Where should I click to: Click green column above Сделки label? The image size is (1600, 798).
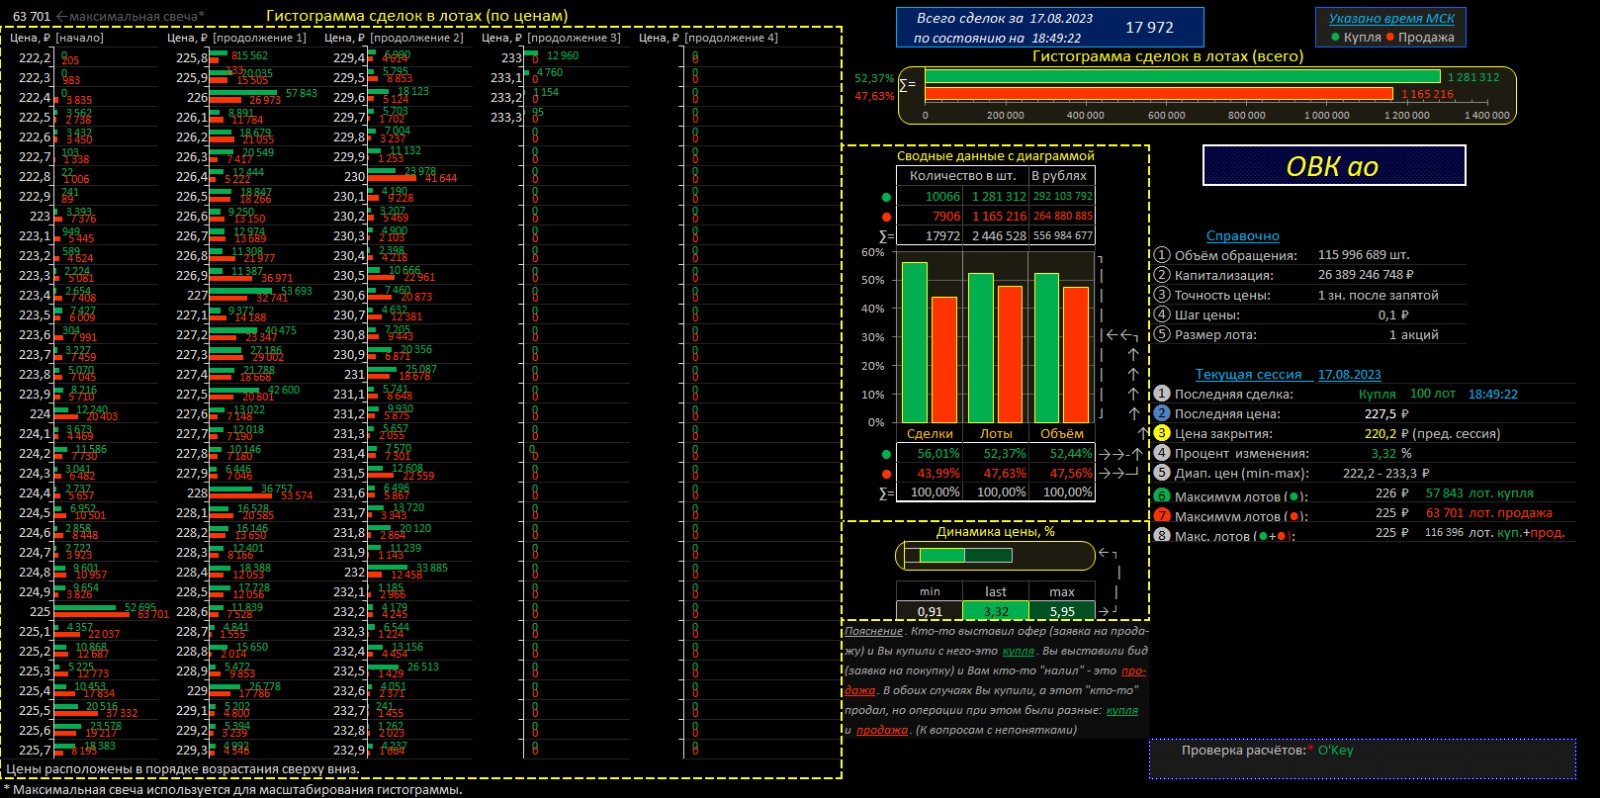coord(914,342)
